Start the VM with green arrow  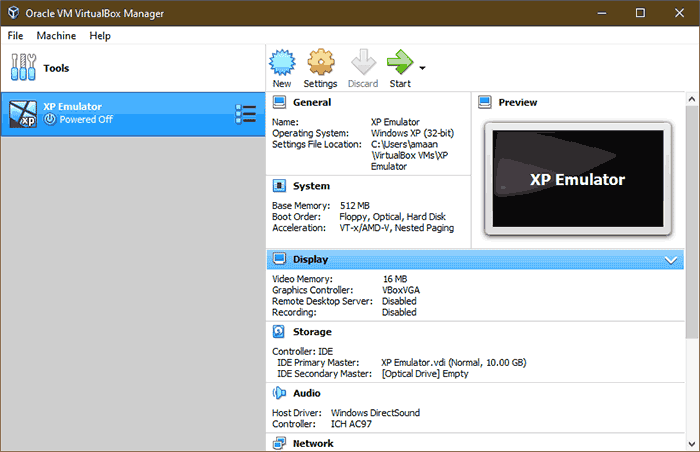pyautogui.click(x=400, y=62)
